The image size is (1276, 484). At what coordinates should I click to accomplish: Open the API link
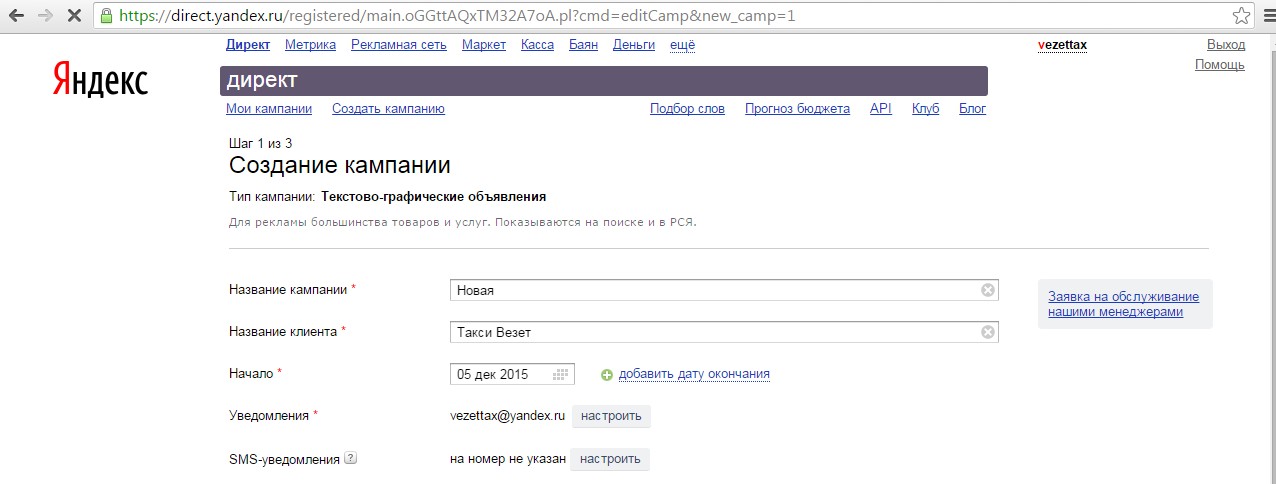(x=881, y=109)
